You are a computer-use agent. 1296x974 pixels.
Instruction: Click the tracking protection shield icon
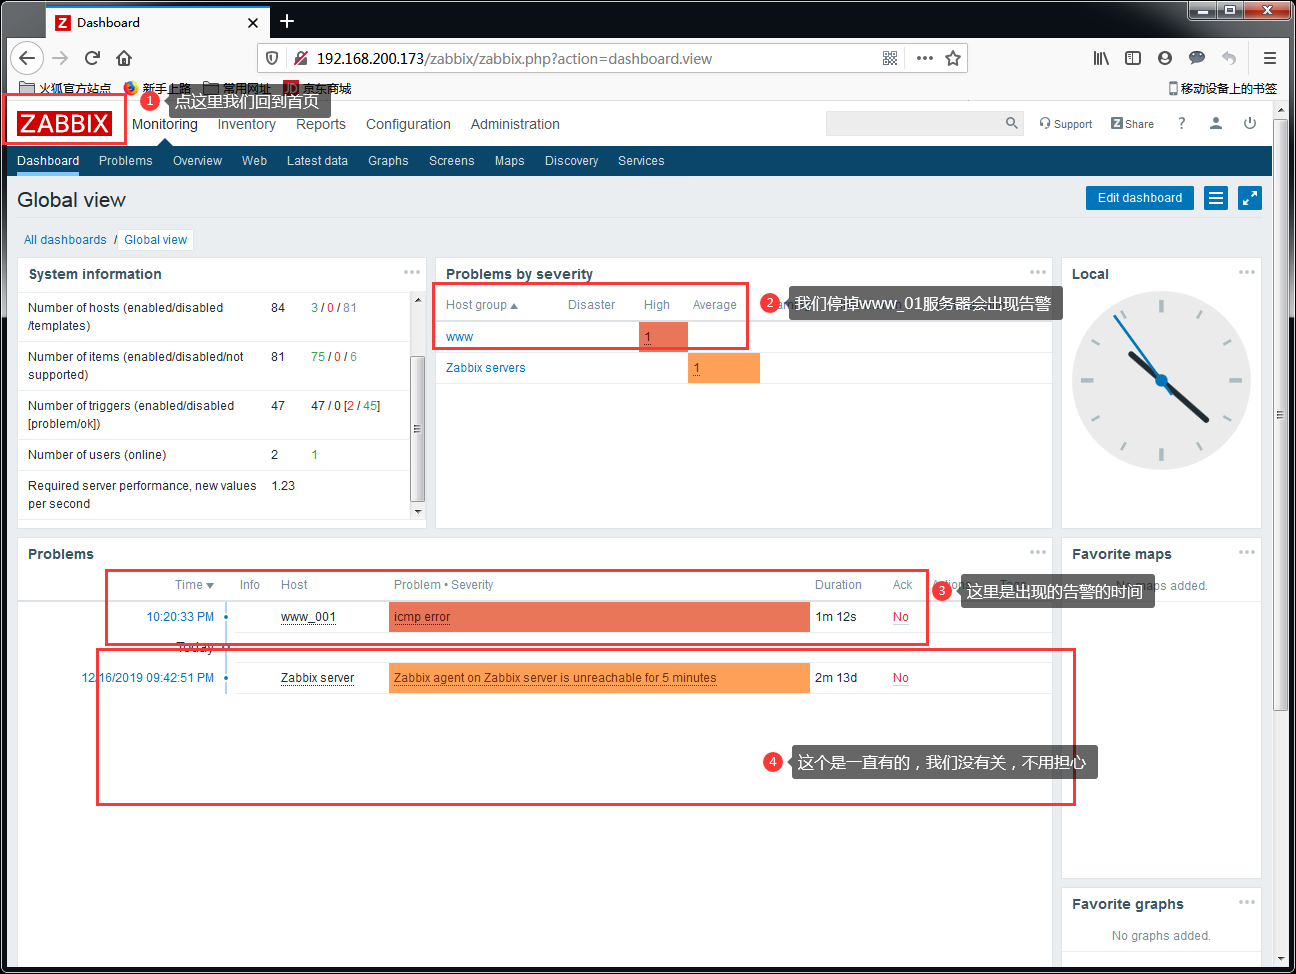click(x=272, y=58)
